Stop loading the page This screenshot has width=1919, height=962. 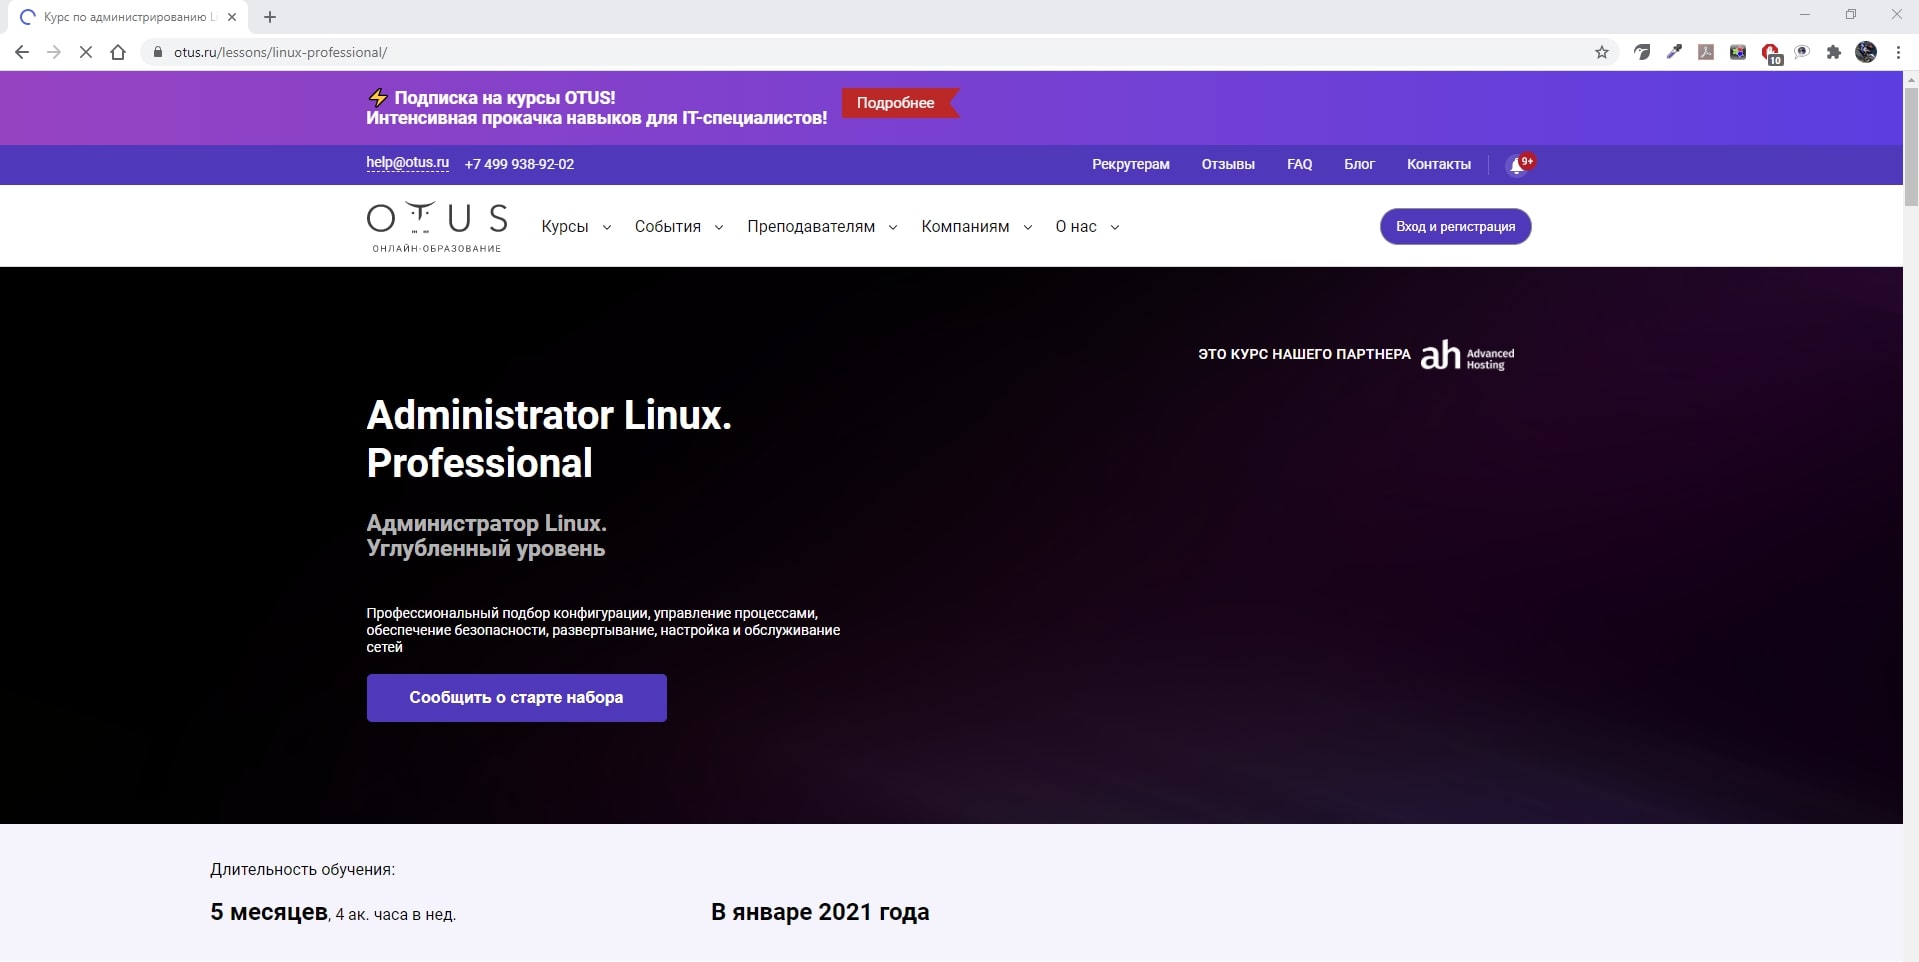coord(86,52)
